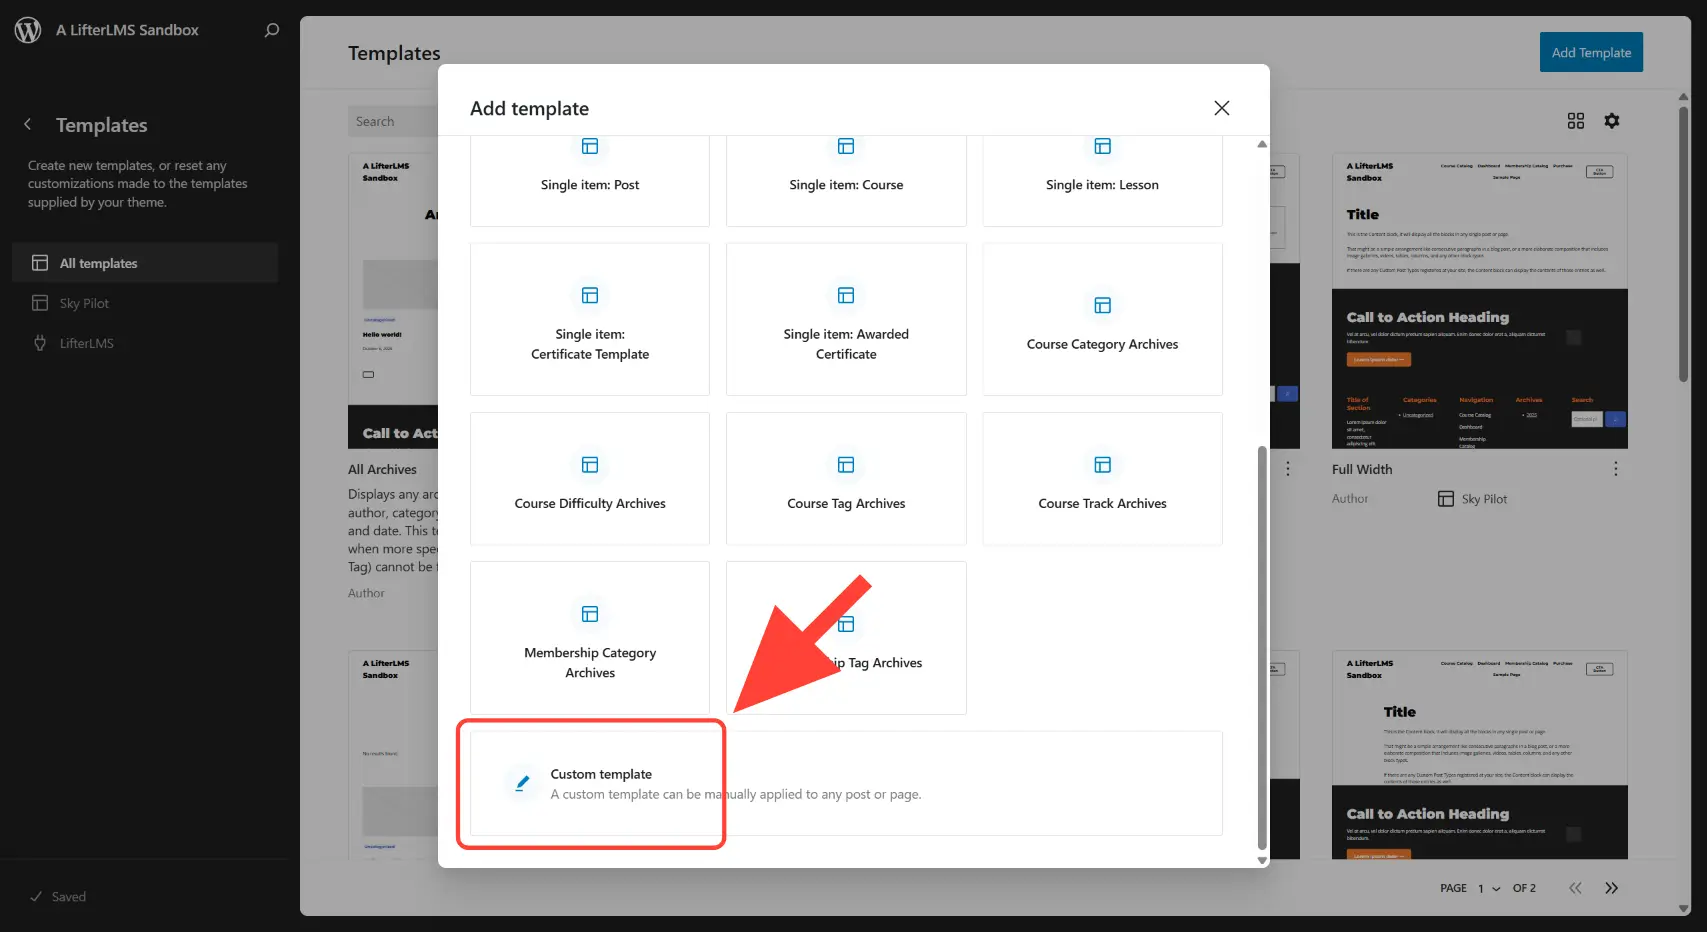This screenshot has height=932, width=1707.
Task: Open the page number dropdown
Action: pos(1488,888)
